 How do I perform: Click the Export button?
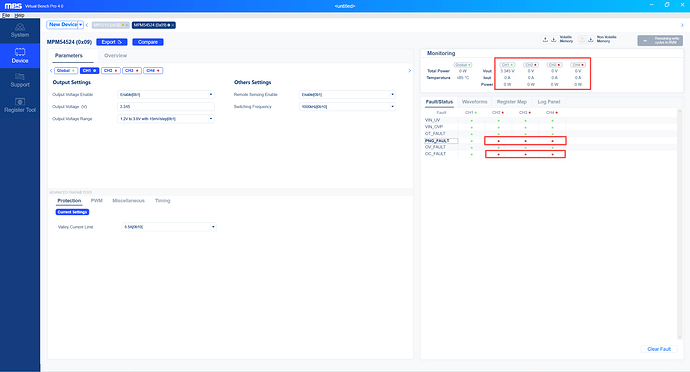(112, 42)
